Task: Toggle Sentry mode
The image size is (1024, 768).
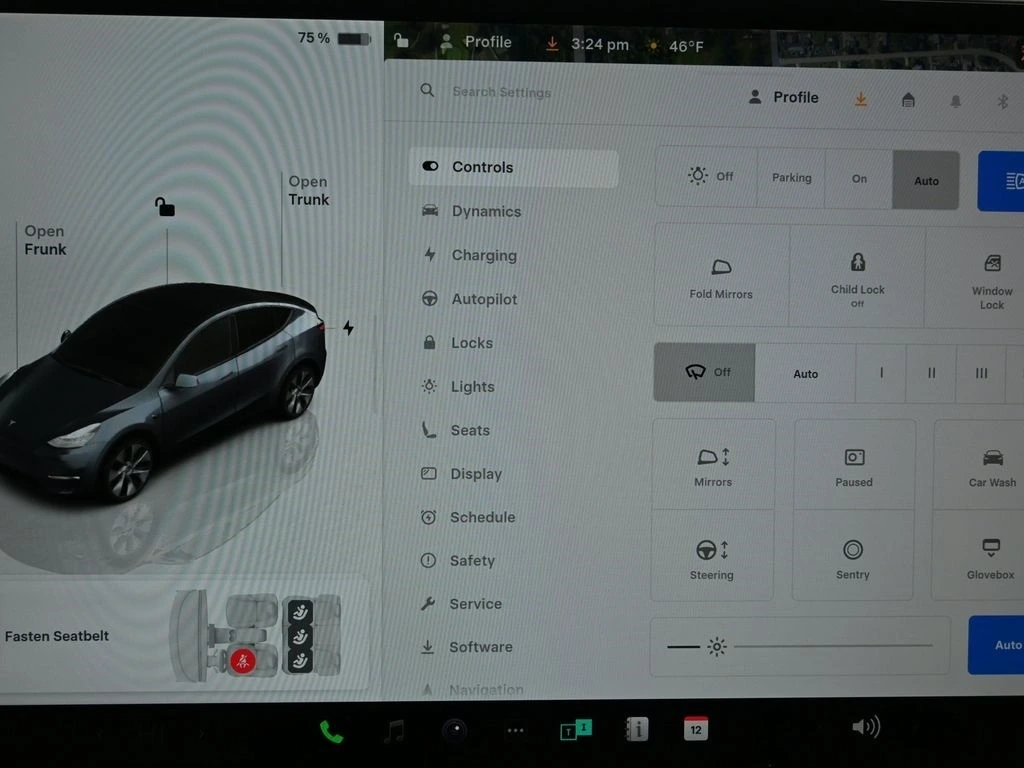Action: pos(853,556)
